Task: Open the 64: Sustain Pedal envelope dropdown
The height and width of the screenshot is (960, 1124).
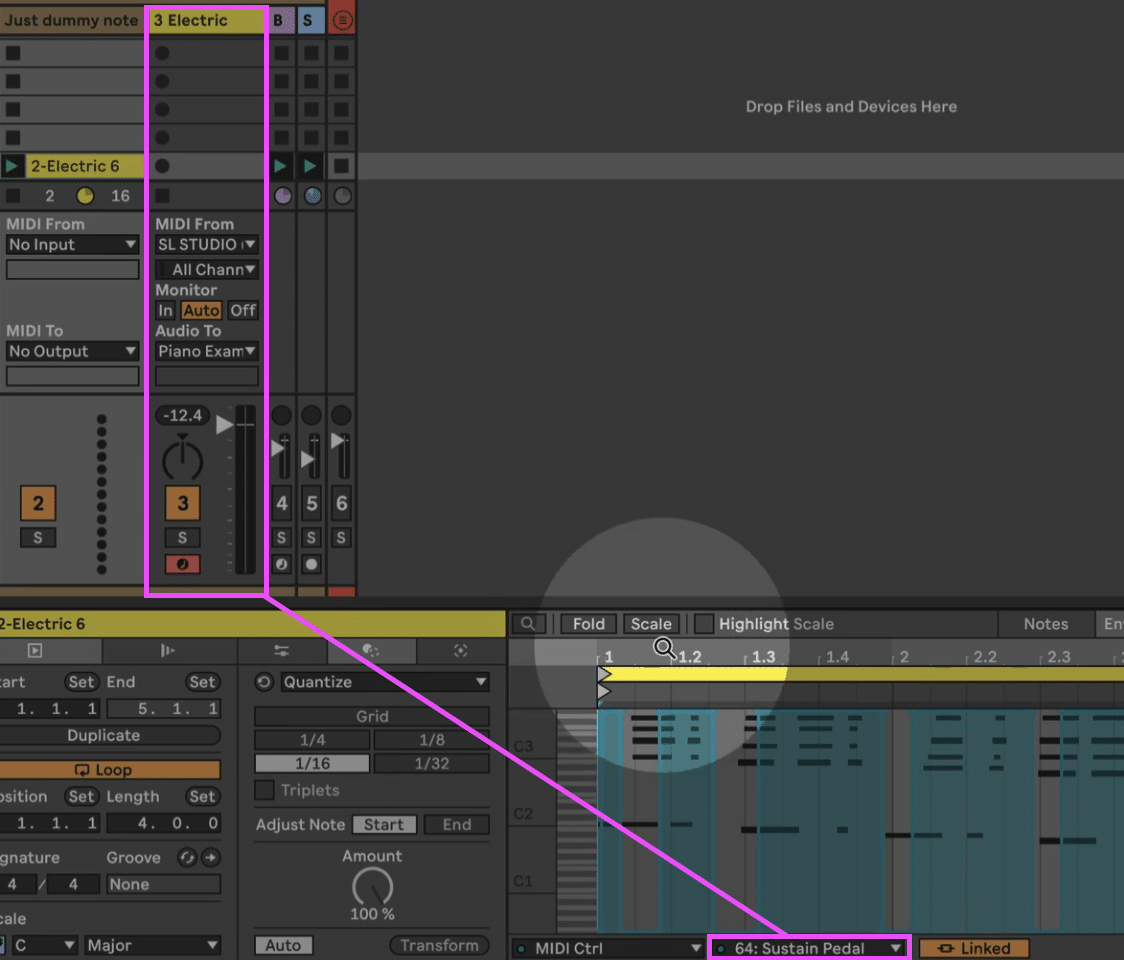Action: 808,947
